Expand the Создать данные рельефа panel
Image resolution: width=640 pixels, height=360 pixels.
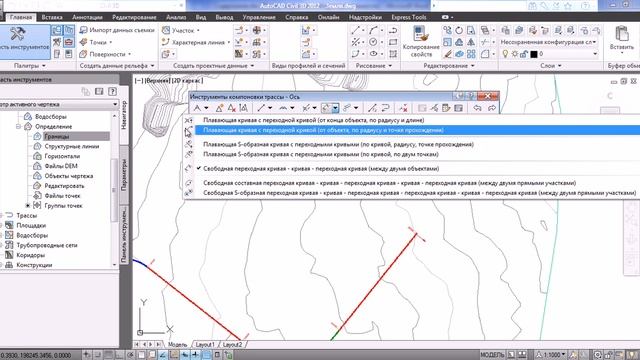point(117,66)
